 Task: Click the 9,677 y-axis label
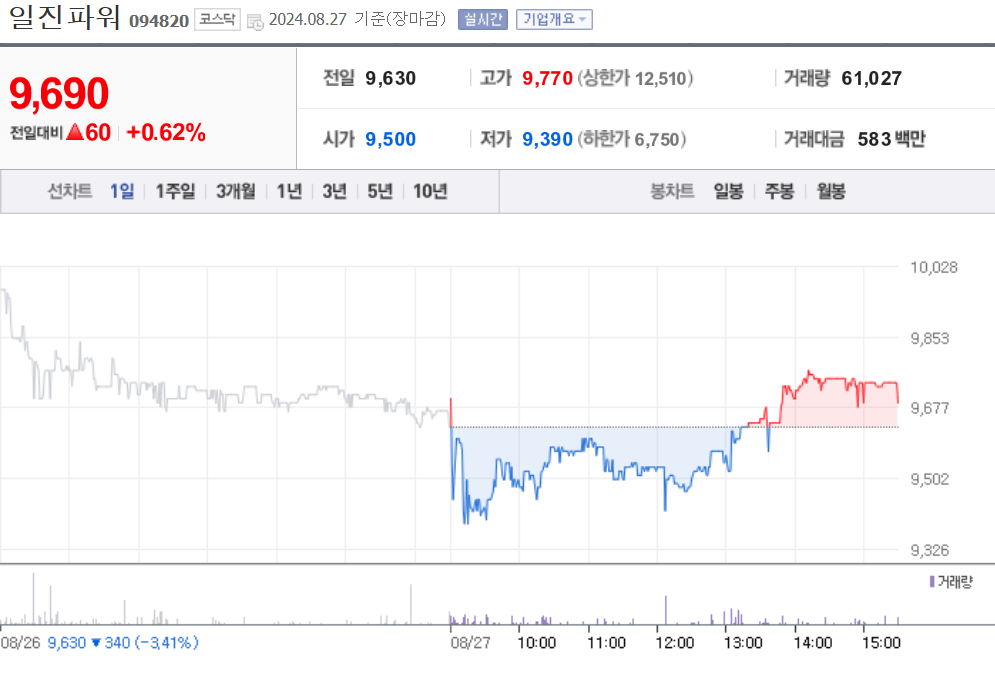(x=930, y=408)
